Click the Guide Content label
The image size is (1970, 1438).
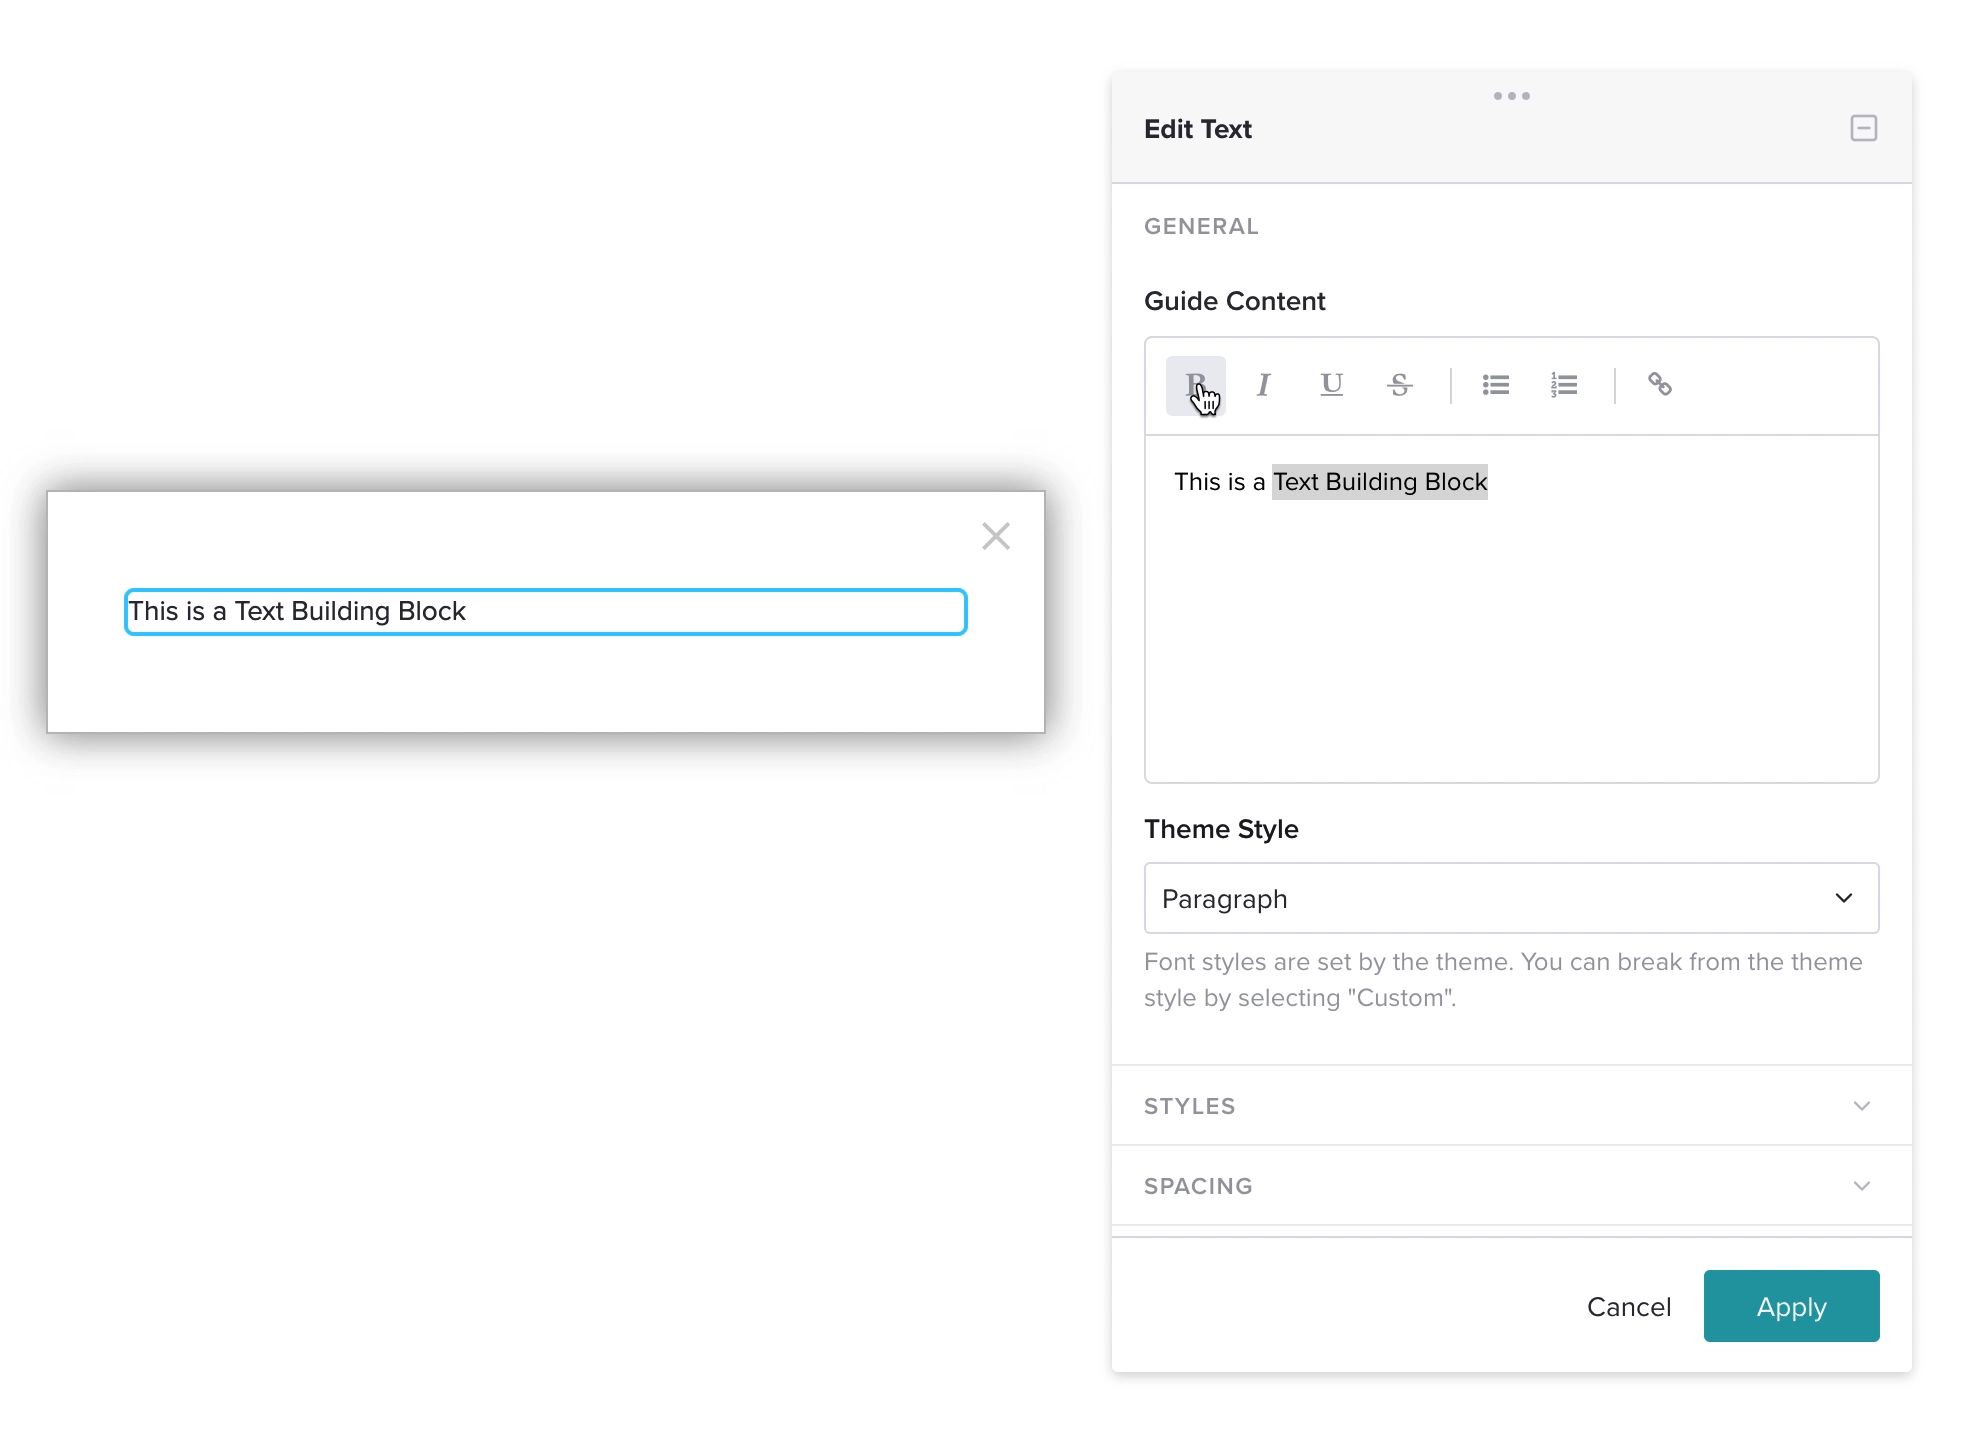(x=1234, y=301)
